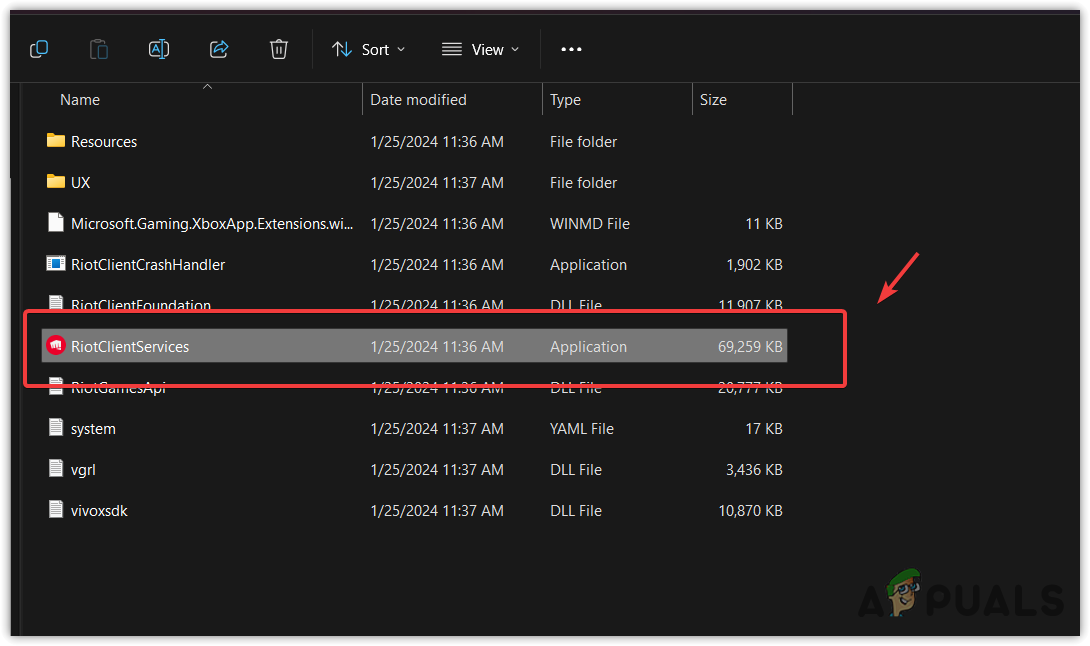Image resolution: width=1090 pixels, height=646 pixels.
Task: Select the UX folder name
Action: (x=81, y=183)
